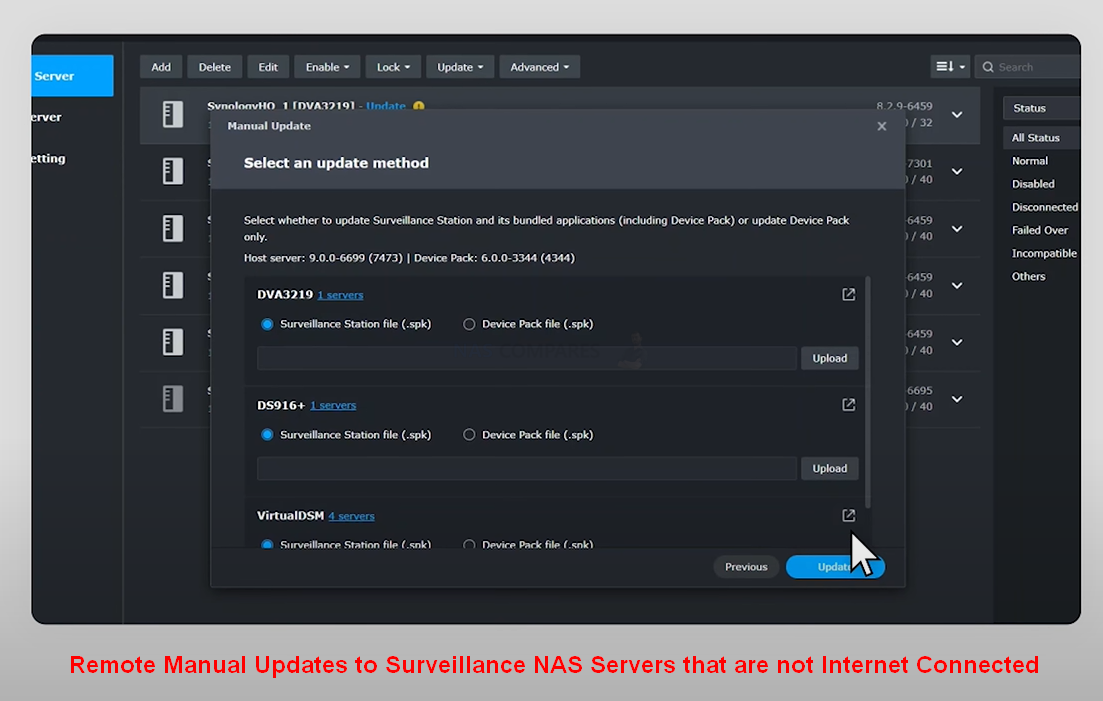This screenshot has height=701, width=1103.
Task: Click the "DVA3219" model heading in the dialog
Action: 285,295
